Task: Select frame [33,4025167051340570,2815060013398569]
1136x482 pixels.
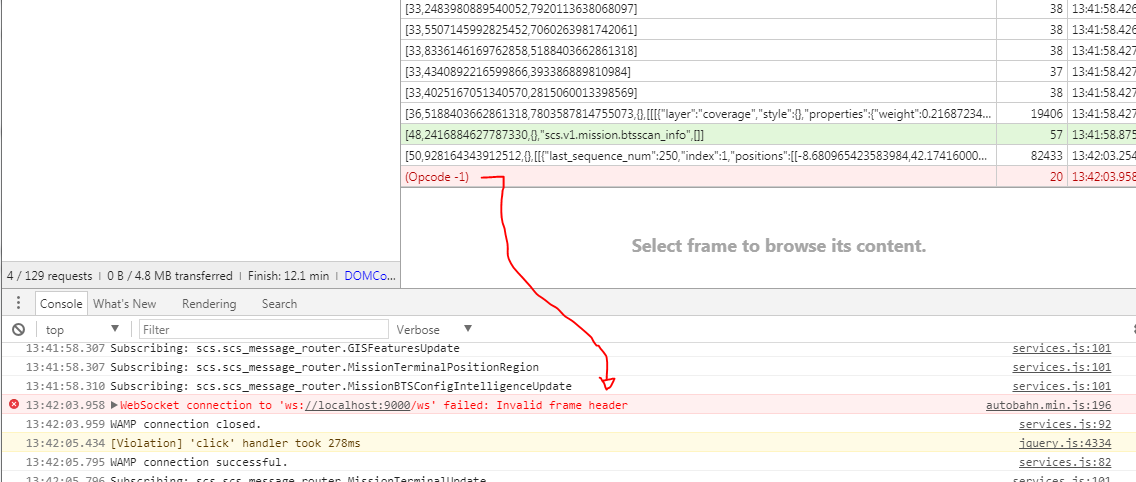Action: [768, 93]
